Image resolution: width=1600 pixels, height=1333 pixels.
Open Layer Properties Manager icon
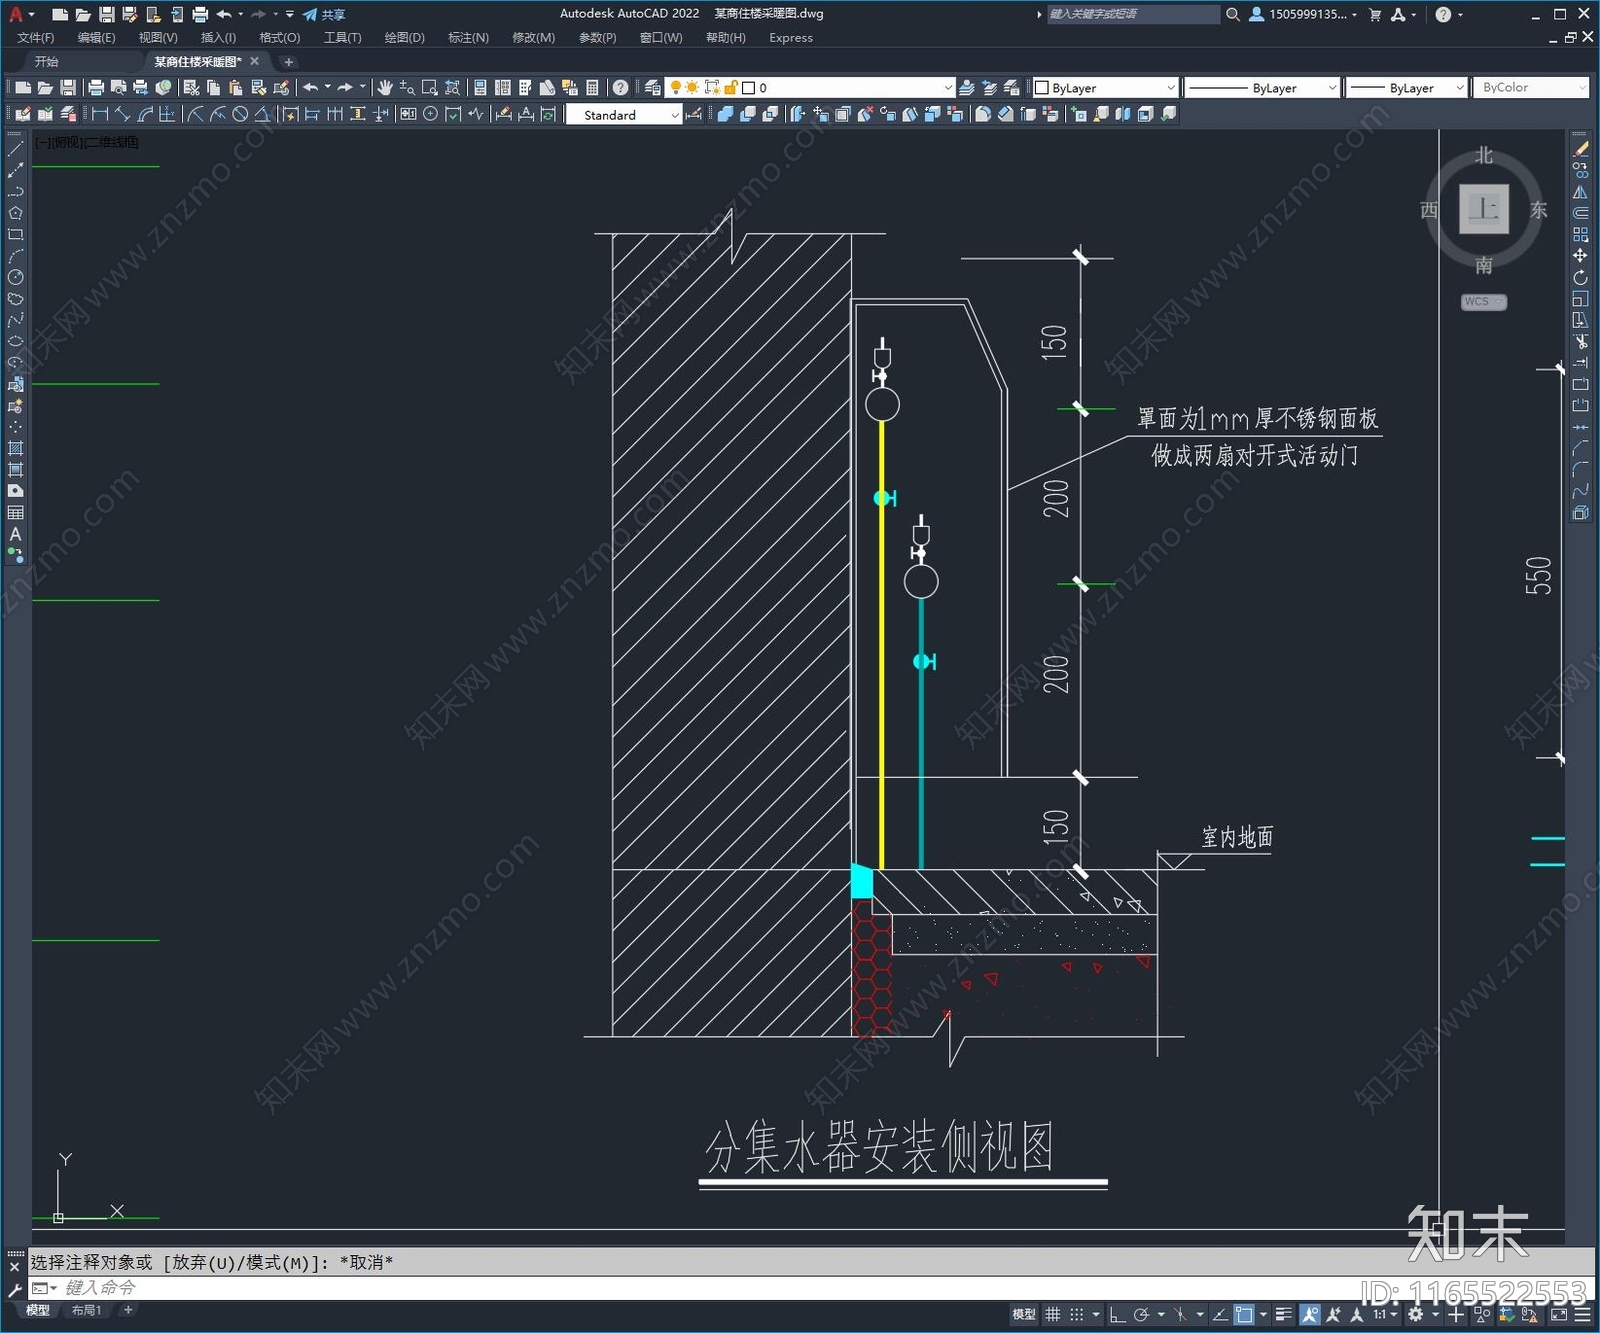pyautogui.click(x=652, y=88)
